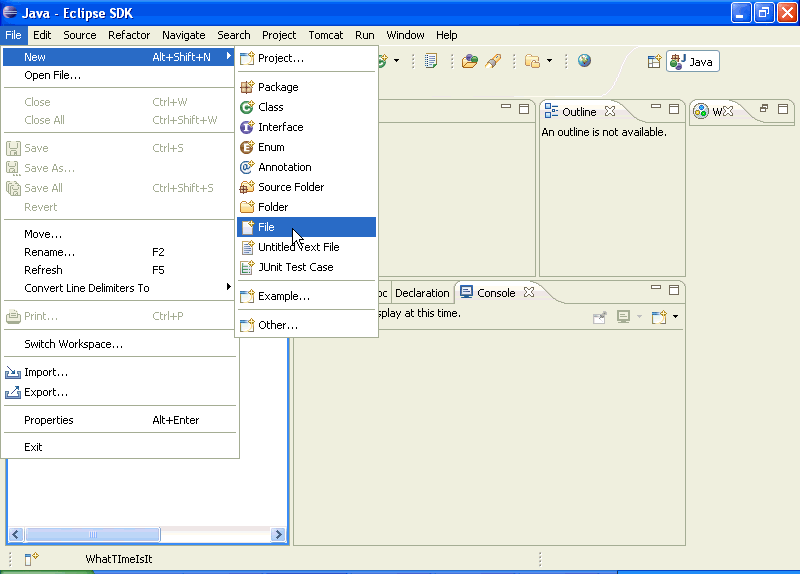Switch to the Declaration tab
Viewport: 800px width, 574px height.
[422, 293]
